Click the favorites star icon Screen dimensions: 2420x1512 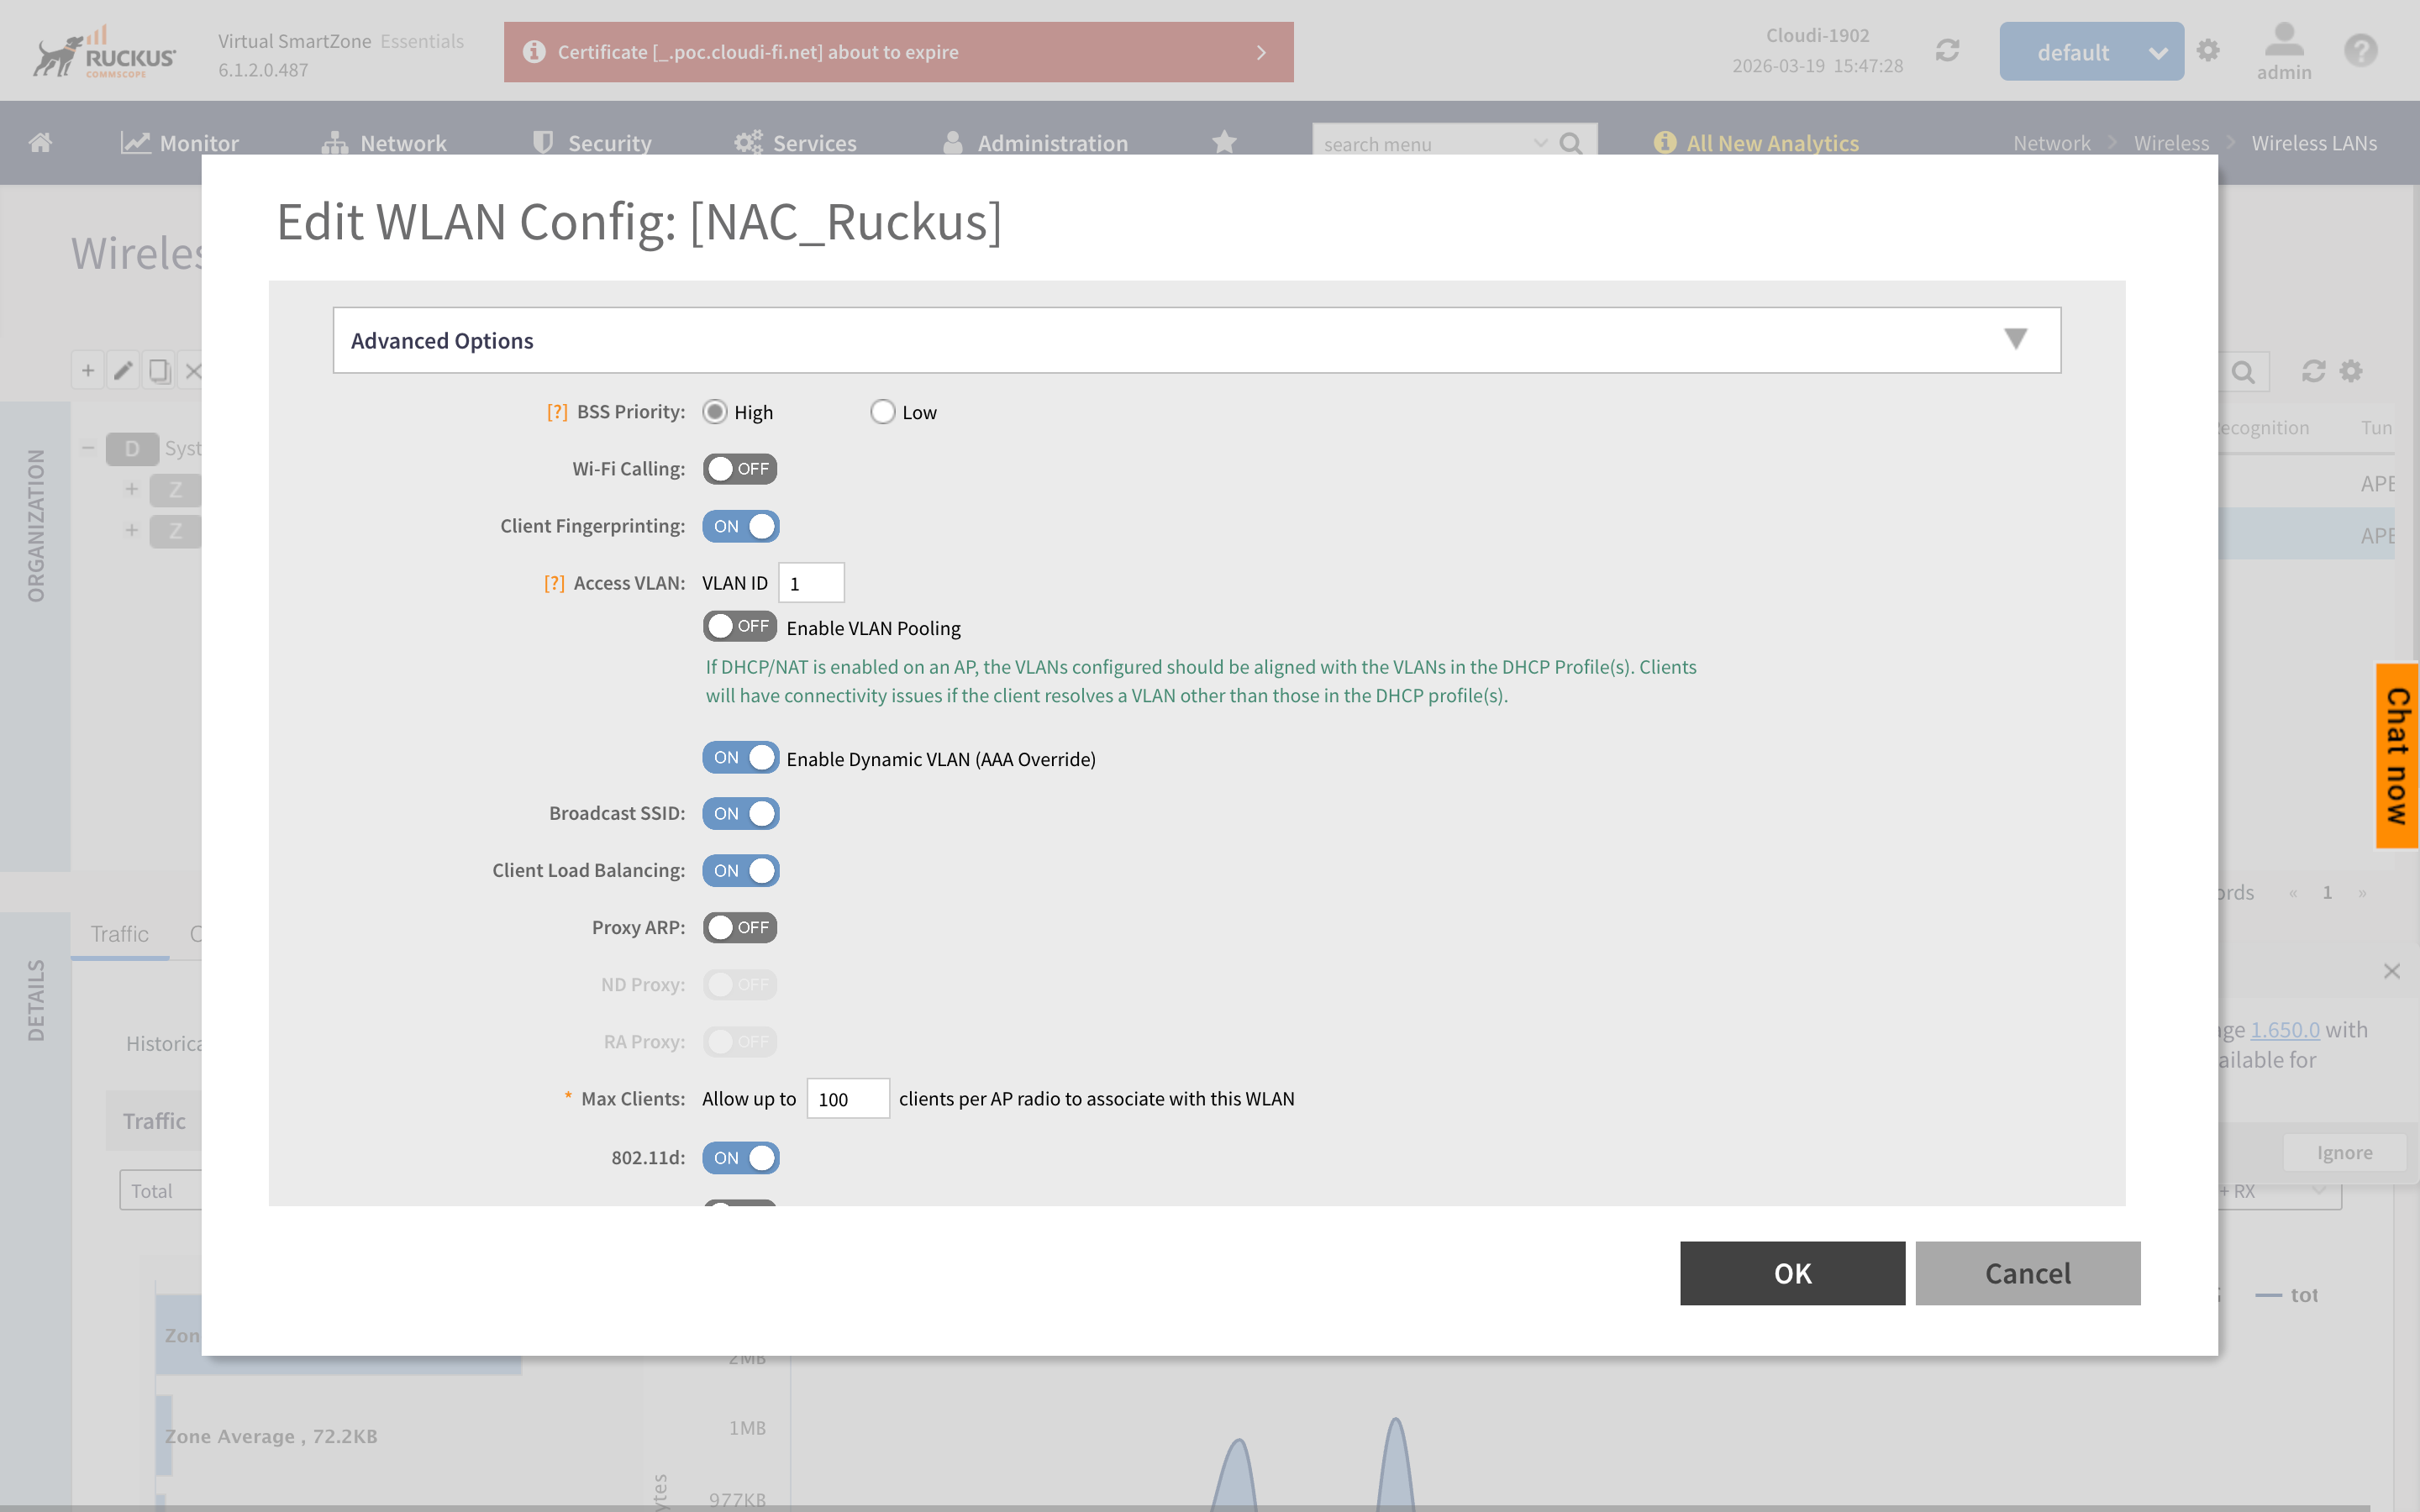click(1224, 143)
